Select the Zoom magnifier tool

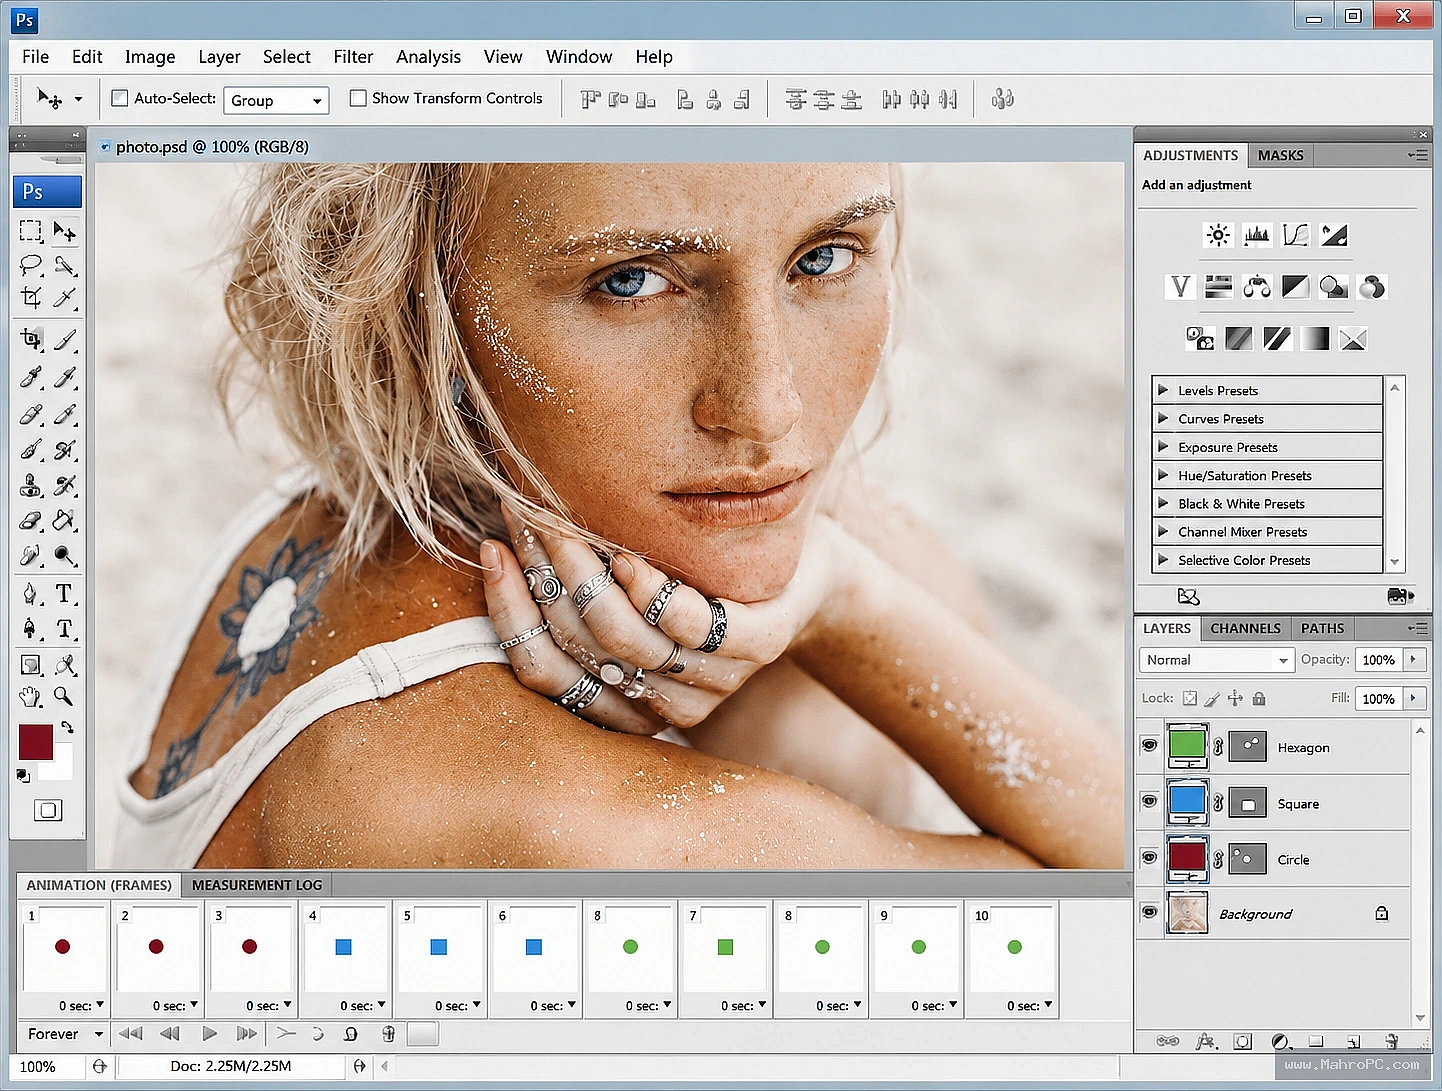[x=64, y=696]
